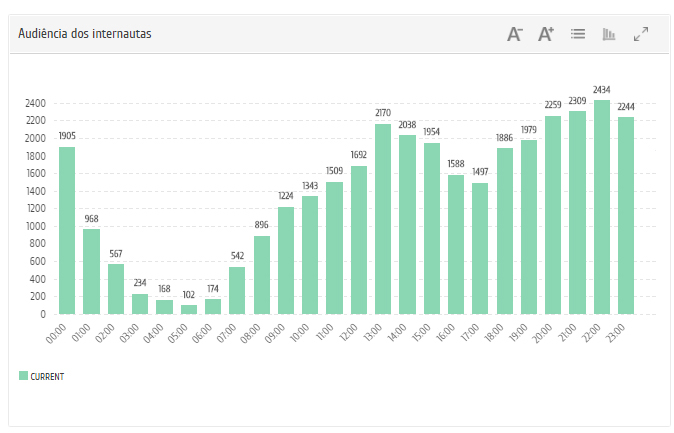674x433 pixels.
Task: Click the 20:00 bar showing 2259
Action: 553,214
